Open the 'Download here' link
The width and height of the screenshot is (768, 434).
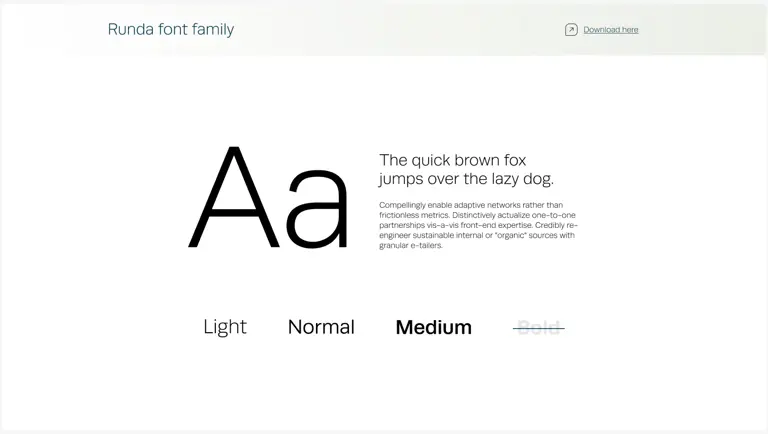coord(611,30)
